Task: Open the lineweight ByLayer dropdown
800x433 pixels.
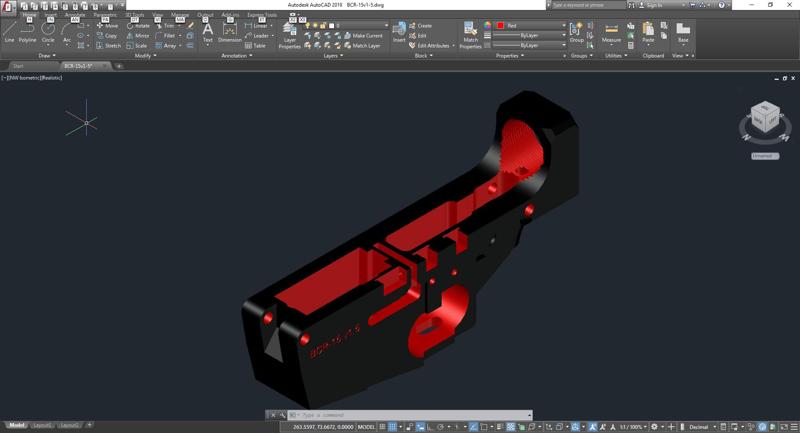Action: [x=530, y=36]
